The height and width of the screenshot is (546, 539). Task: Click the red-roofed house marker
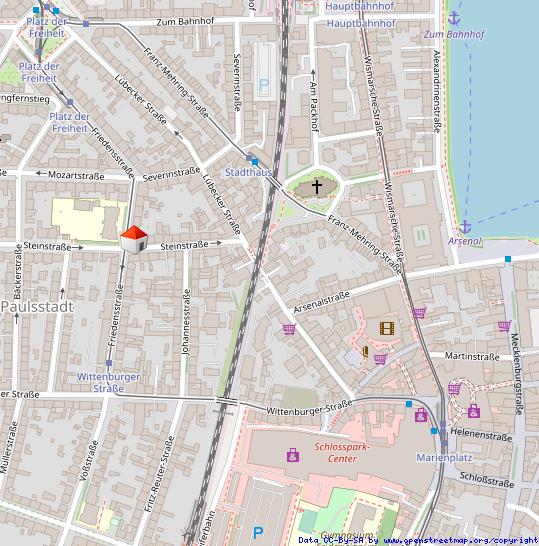coord(134,239)
